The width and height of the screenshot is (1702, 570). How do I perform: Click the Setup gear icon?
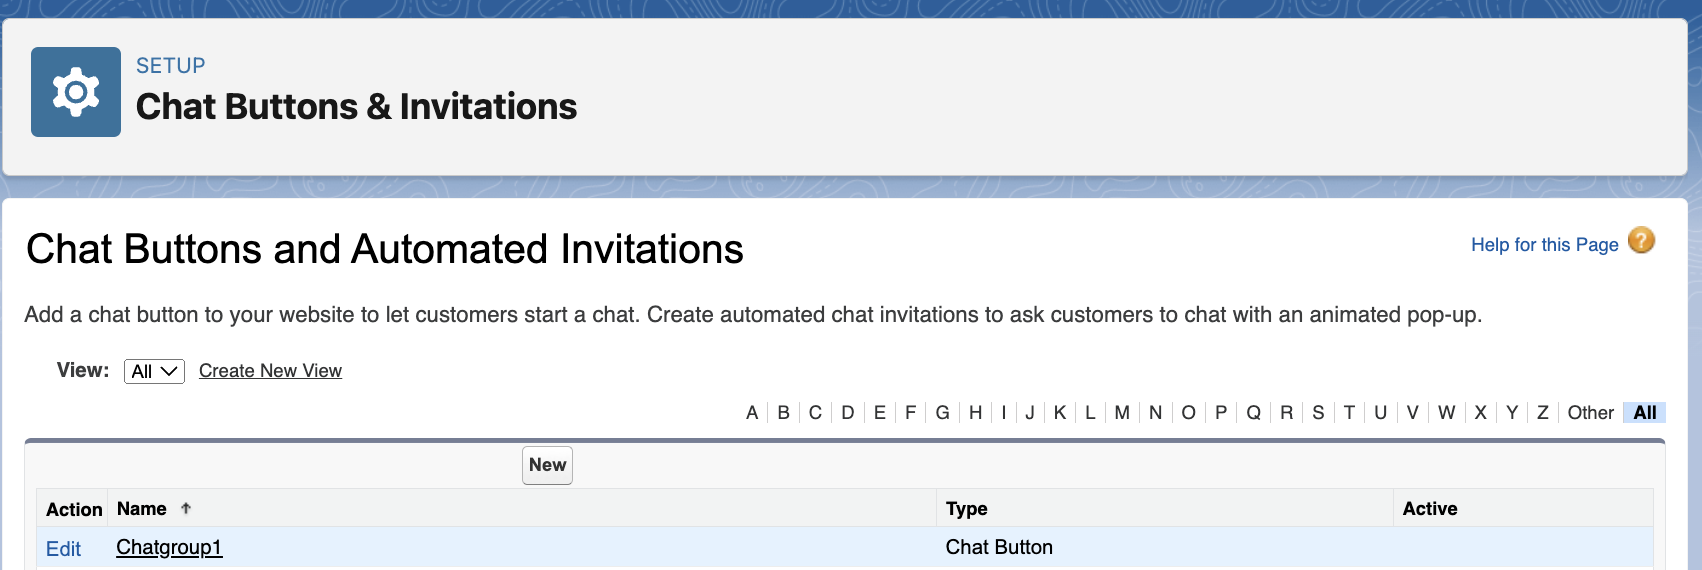(x=76, y=92)
